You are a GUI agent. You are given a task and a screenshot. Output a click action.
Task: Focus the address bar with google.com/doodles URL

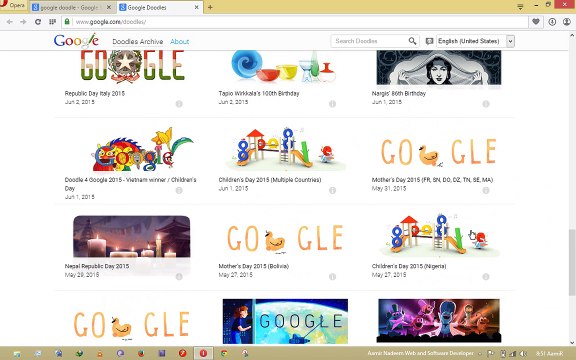pos(294,22)
